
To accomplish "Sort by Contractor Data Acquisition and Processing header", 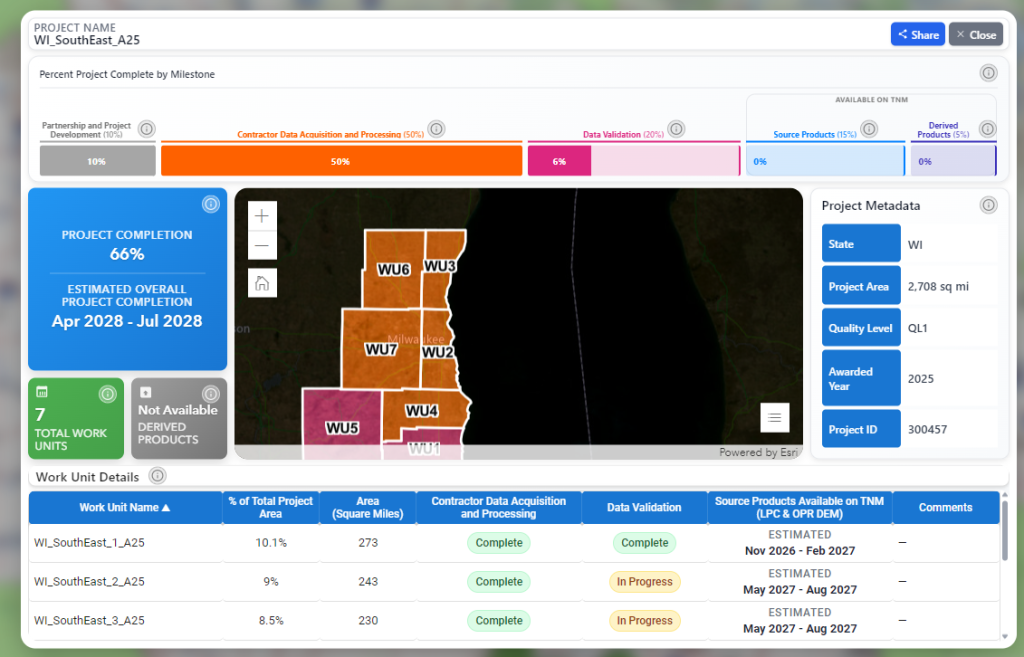I will click(x=498, y=507).
